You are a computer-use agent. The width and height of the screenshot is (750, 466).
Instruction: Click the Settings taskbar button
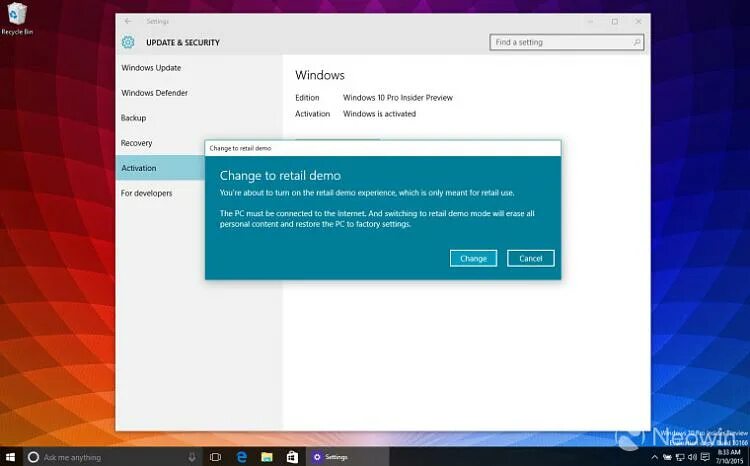click(347, 457)
